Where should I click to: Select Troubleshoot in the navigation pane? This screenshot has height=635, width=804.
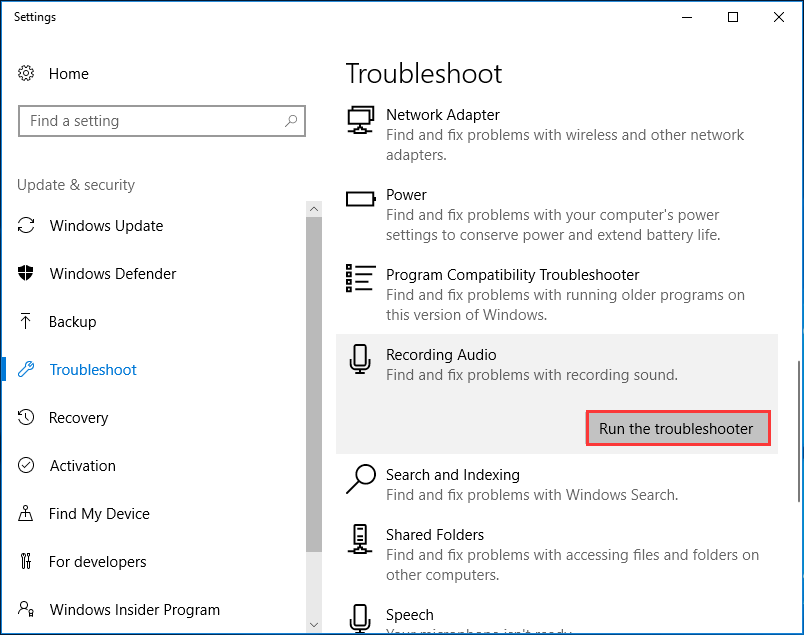[x=91, y=369]
